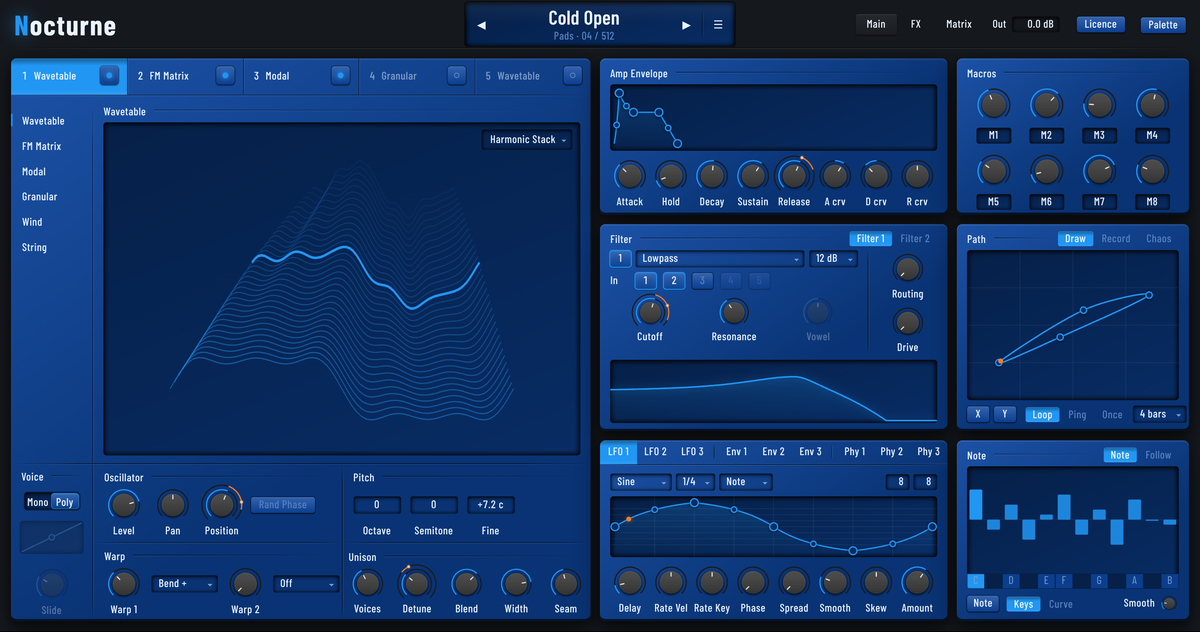Open the Warp 2 Off dropdown
1200x632 pixels.
click(306, 583)
